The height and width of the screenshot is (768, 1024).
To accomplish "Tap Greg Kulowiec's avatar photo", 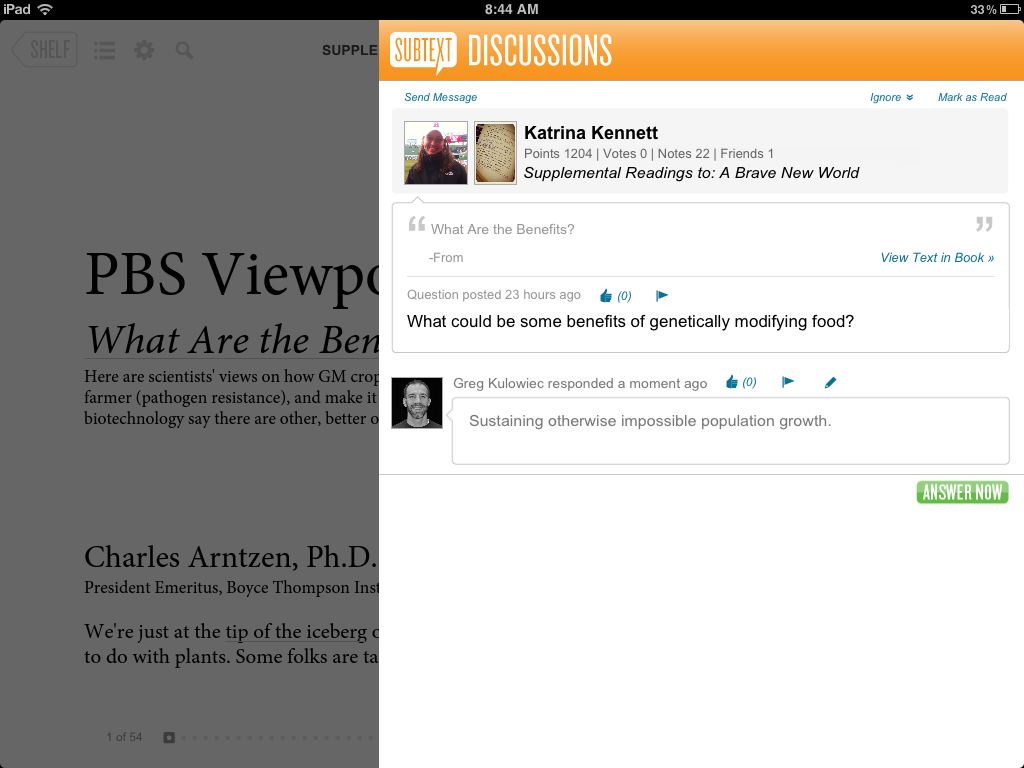I will 417,403.
